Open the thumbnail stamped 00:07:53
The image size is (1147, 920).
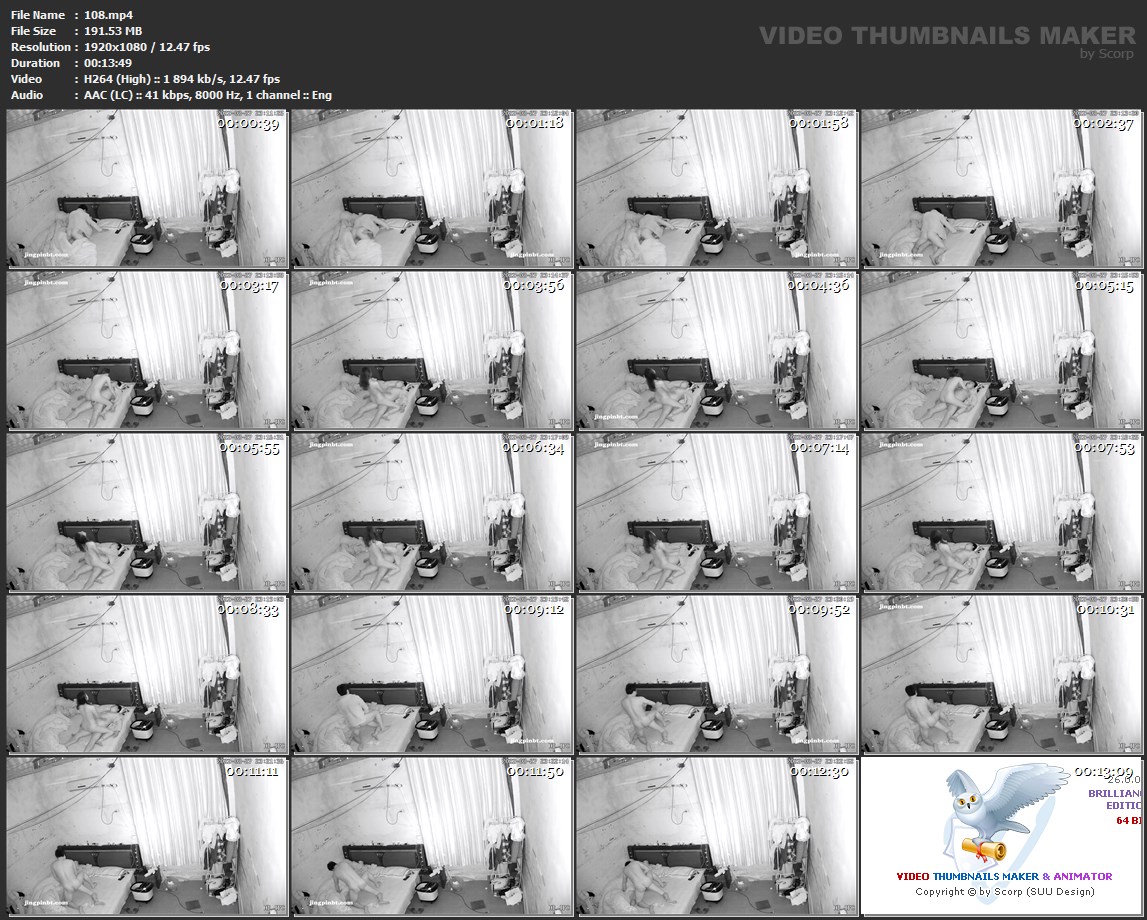pyautogui.click(x=1001, y=513)
